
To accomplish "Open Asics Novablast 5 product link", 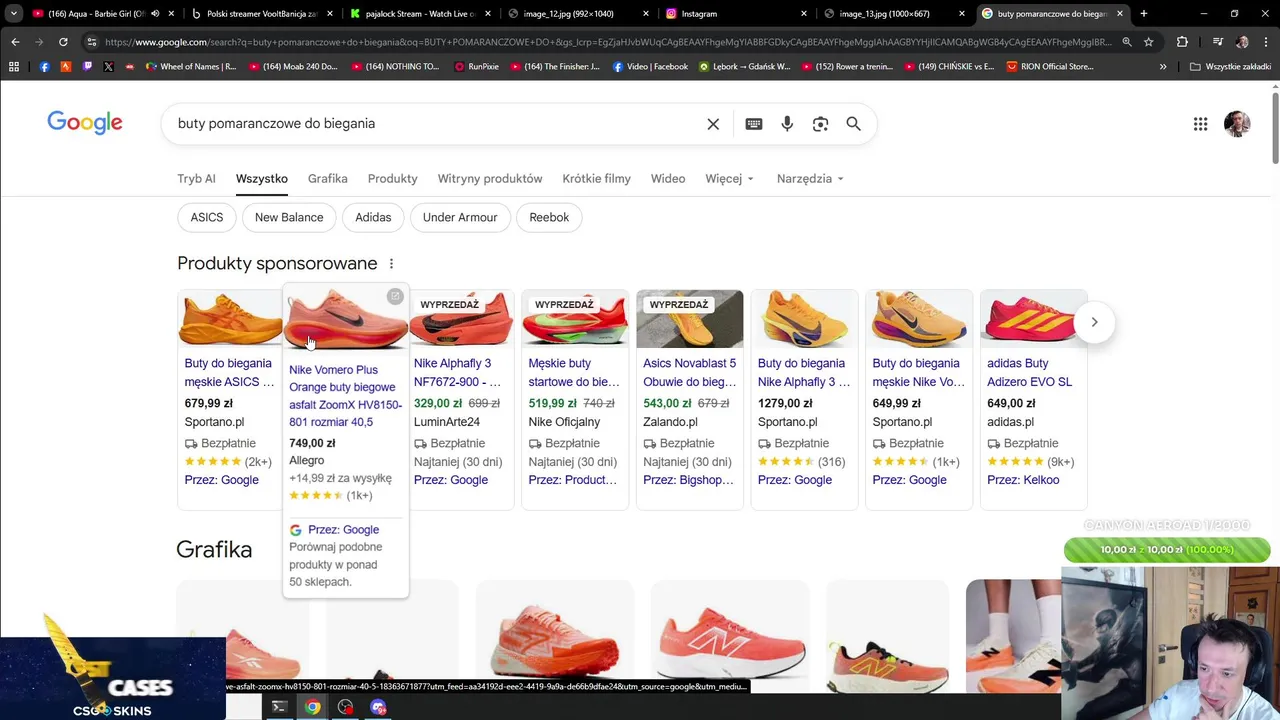I will tap(689, 373).
